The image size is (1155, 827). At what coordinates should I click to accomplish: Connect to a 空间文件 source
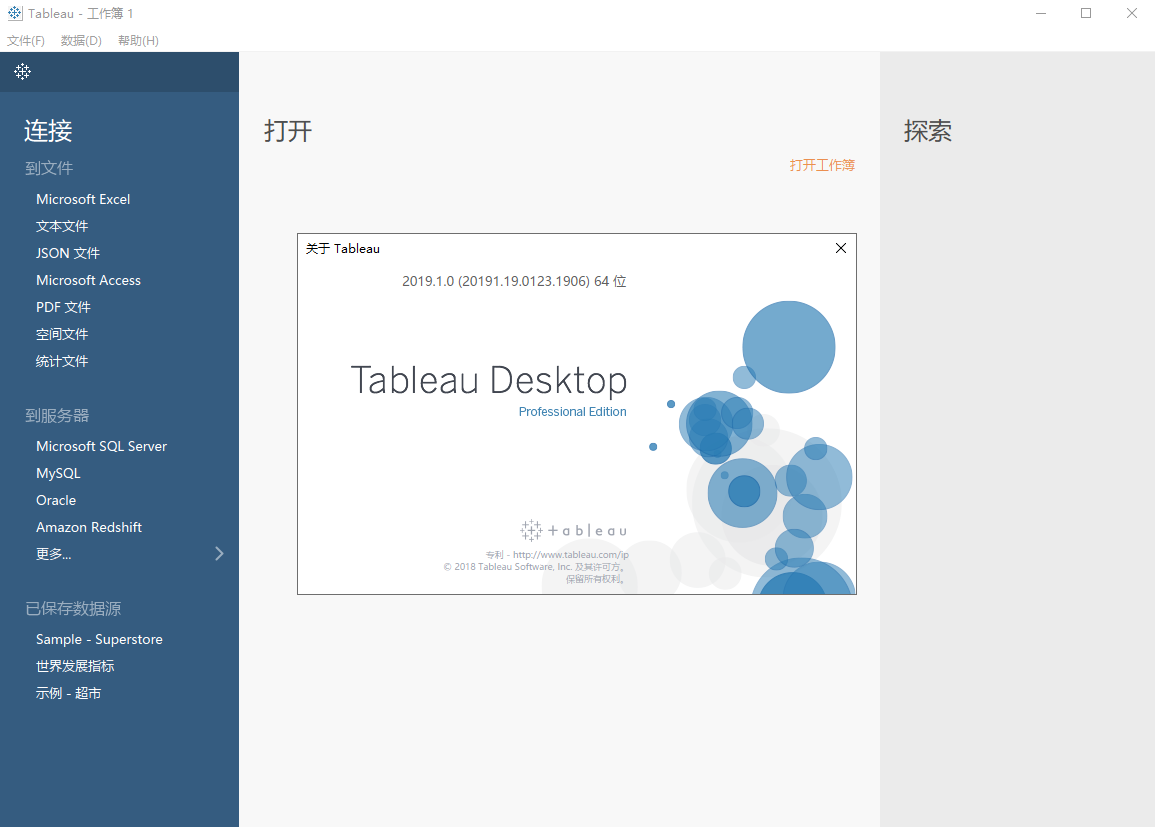(x=62, y=334)
